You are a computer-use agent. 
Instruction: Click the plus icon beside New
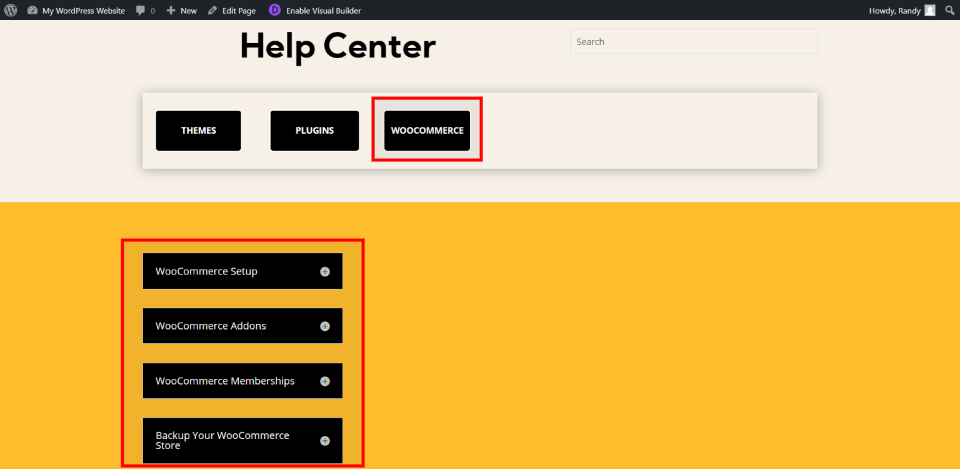tap(171, 10)
